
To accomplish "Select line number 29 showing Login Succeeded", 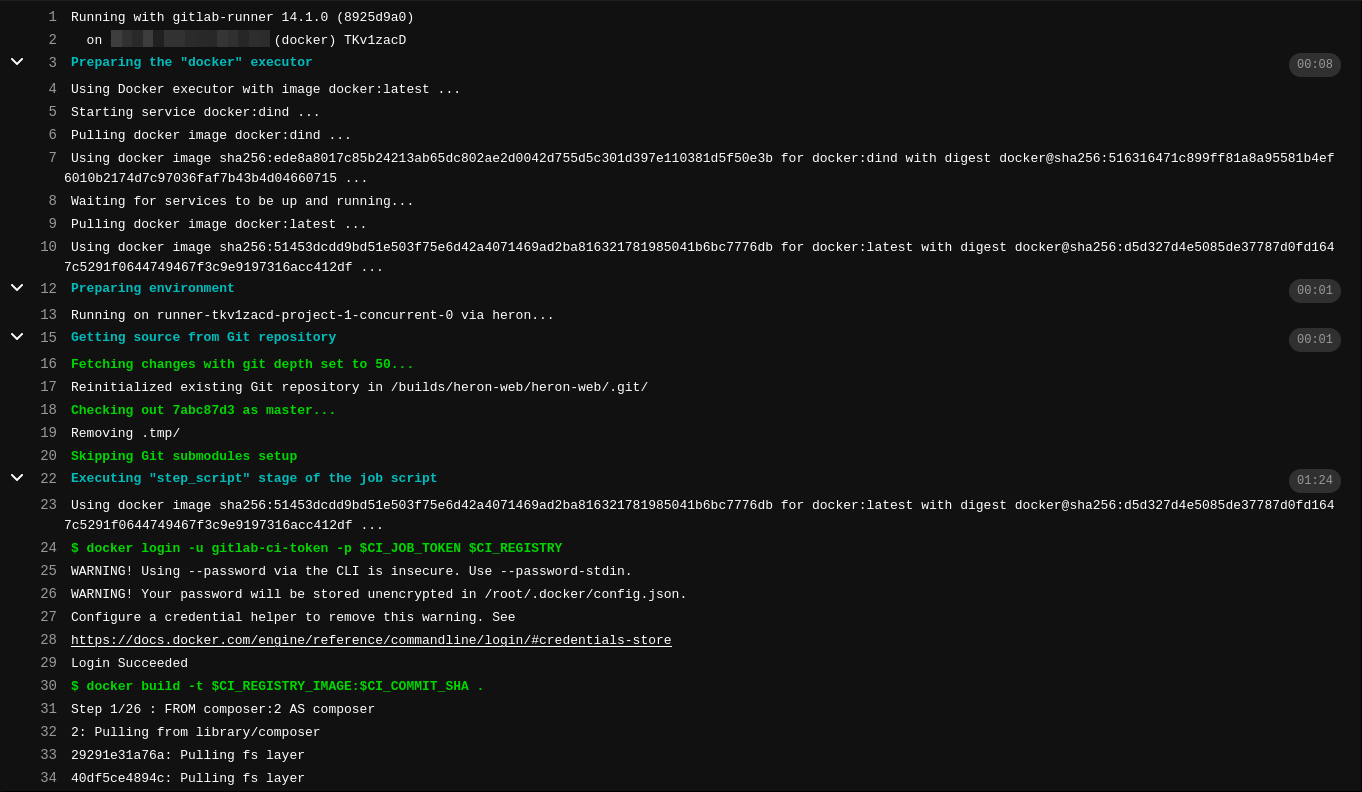I will click(x=47, y=663).
